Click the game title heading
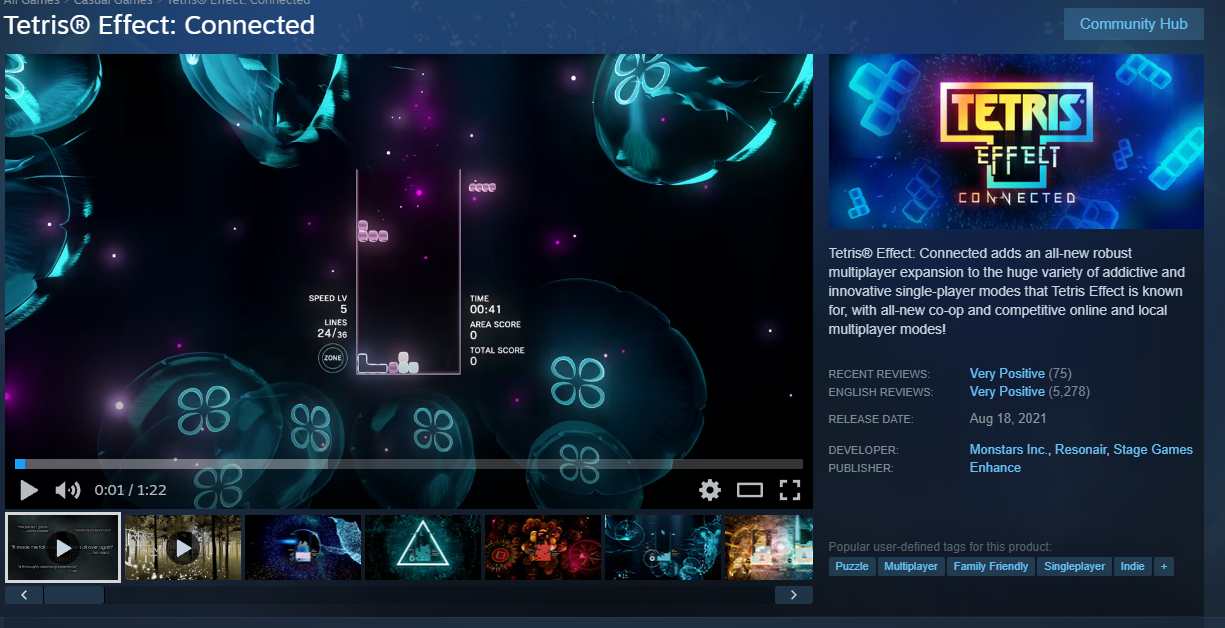1225x628 pixels. coord(160,25)
